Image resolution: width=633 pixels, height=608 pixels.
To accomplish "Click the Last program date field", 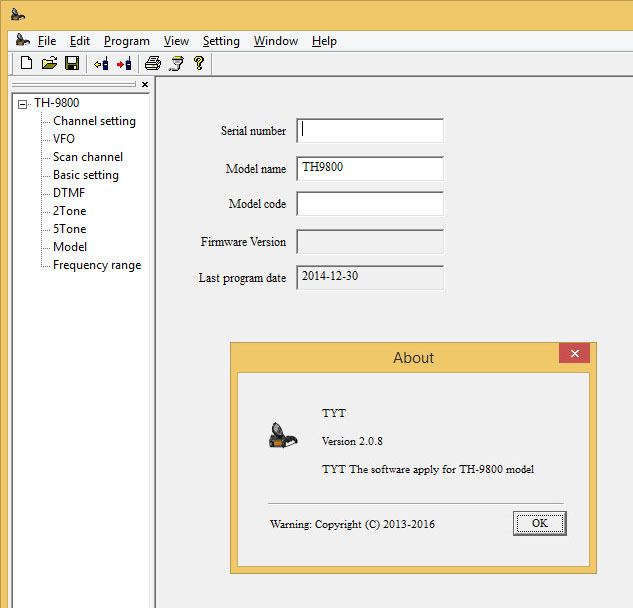I will click(x=370, y=277).
